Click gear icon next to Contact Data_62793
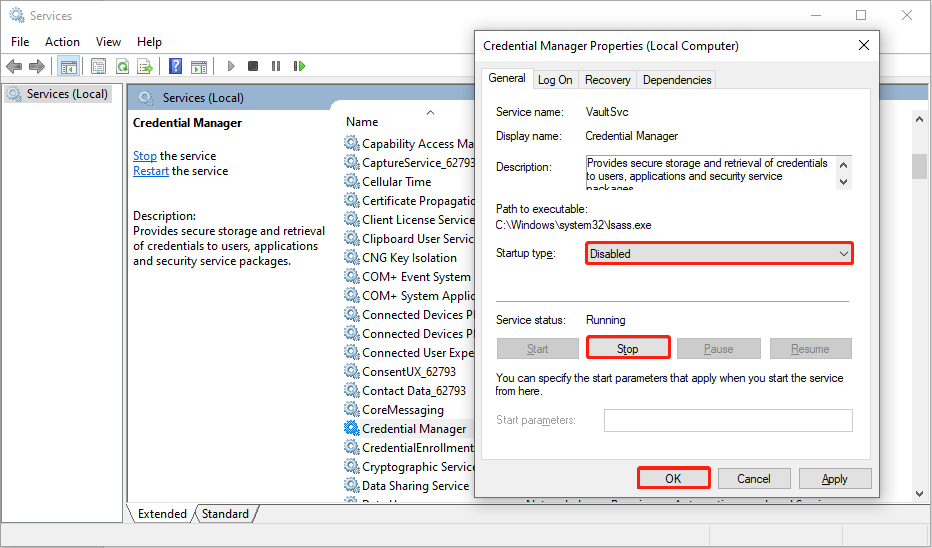Screen dimensions: 932x548 click(x=352, y=390)
